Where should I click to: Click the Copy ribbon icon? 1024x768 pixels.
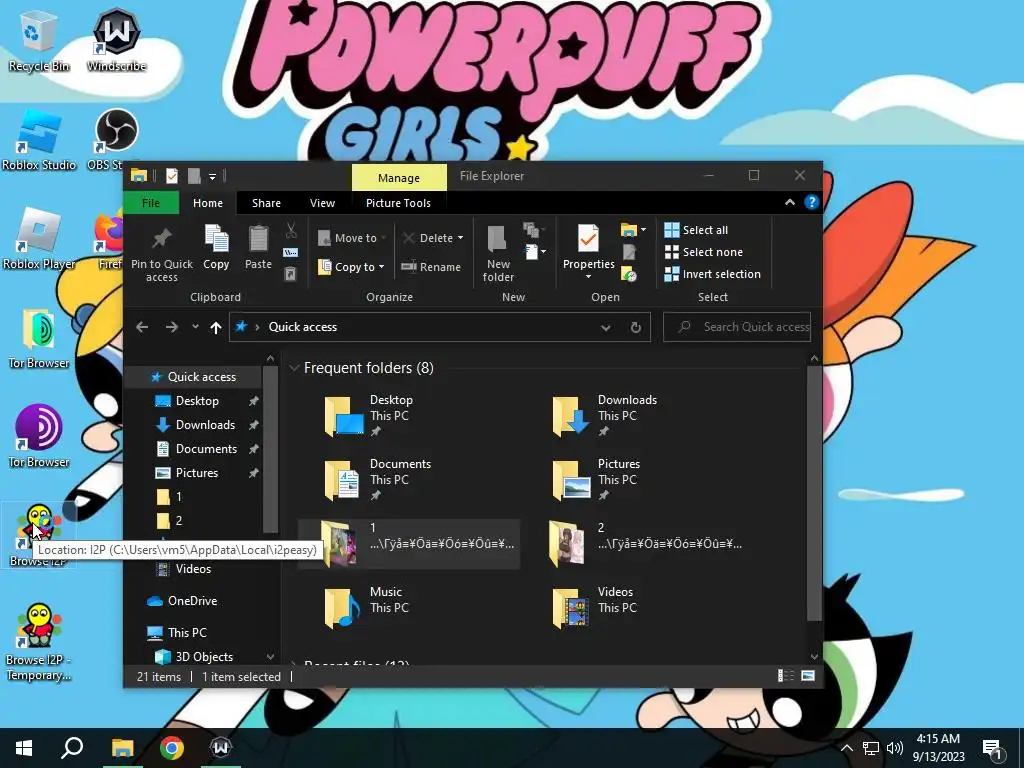pyautogui.click(x=216, y=238)
